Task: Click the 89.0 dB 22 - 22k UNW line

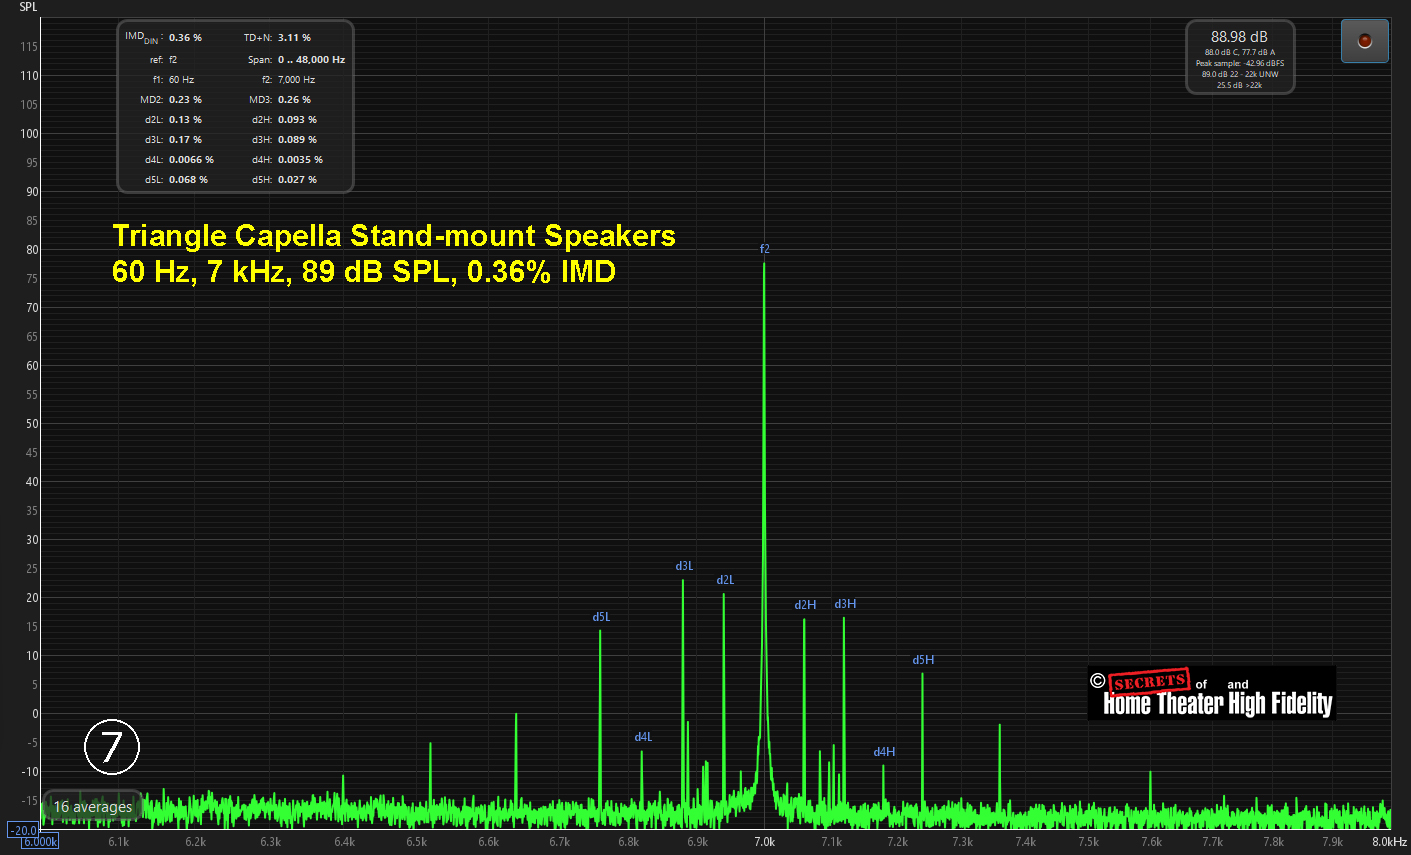Action: [x=1239, y=74]
